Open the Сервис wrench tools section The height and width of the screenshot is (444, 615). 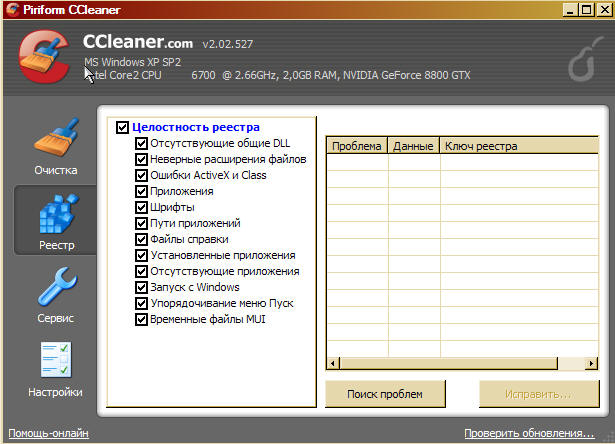click(56, 295)
